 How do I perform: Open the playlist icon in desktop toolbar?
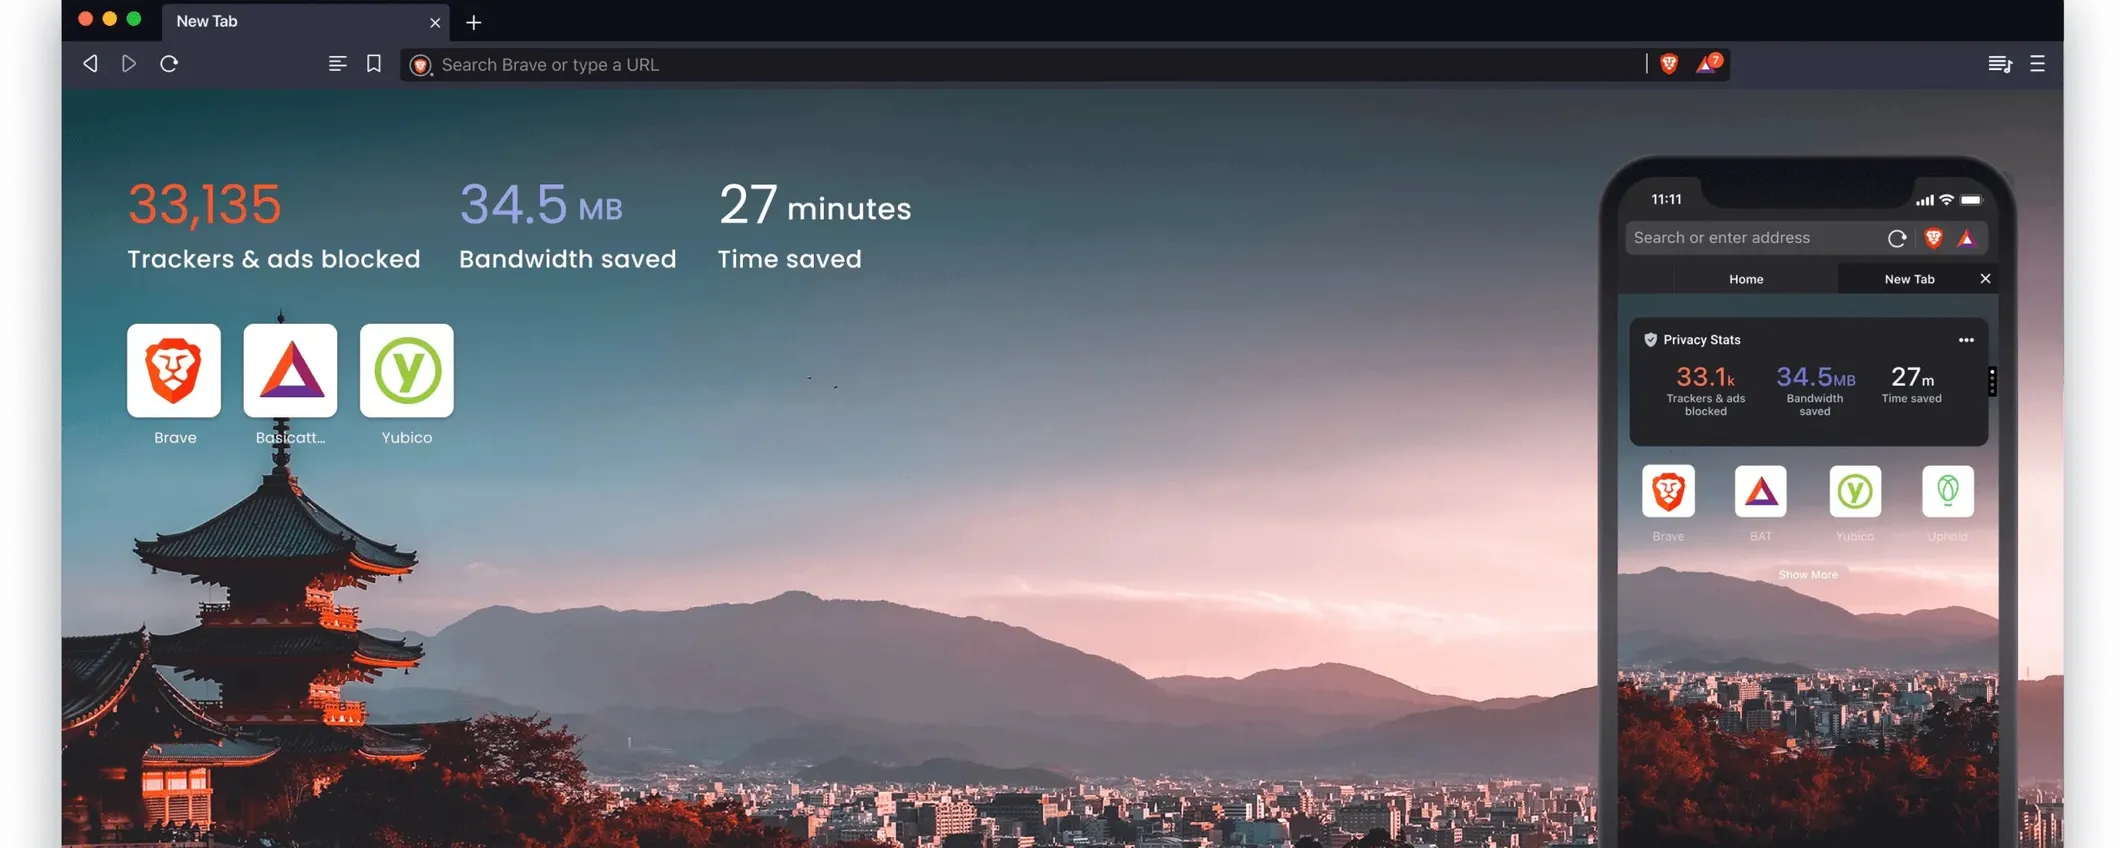coord(2000,64)
